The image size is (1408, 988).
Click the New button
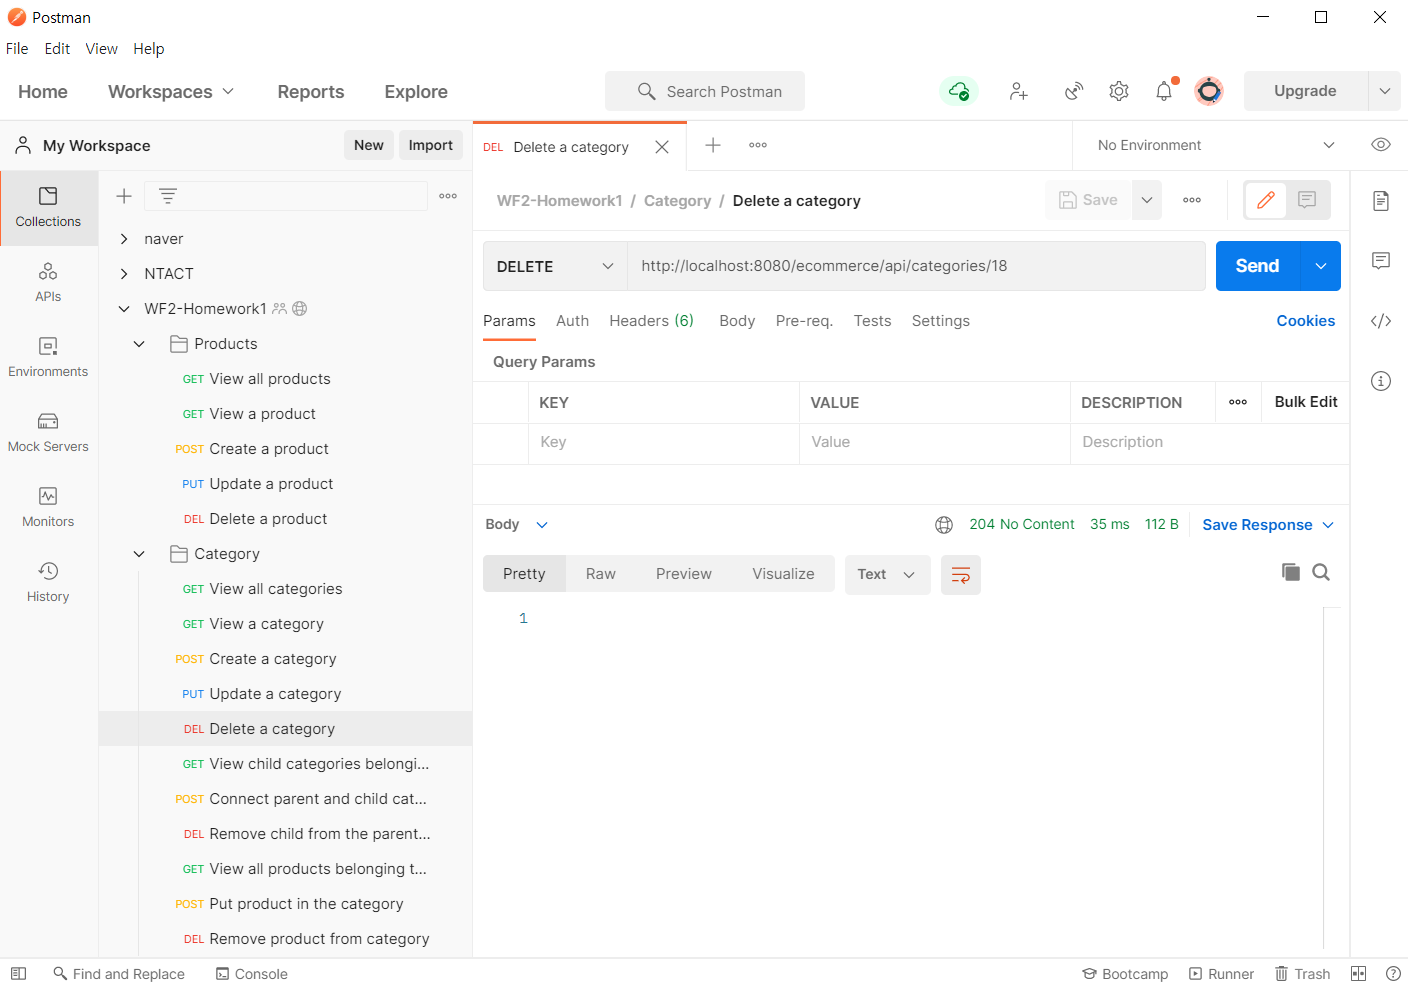click(x=369, y=145)
